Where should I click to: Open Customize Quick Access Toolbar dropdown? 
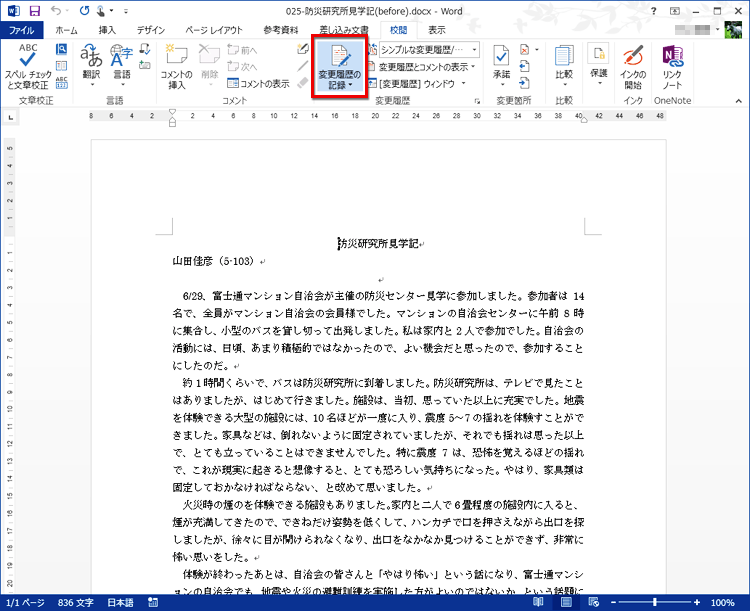click(x=126, y=11)
